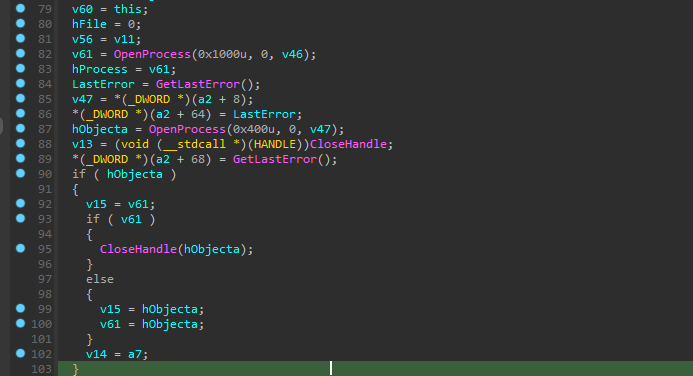
Task: Click the LastError variable on line 86
Action: click(264, 114)
